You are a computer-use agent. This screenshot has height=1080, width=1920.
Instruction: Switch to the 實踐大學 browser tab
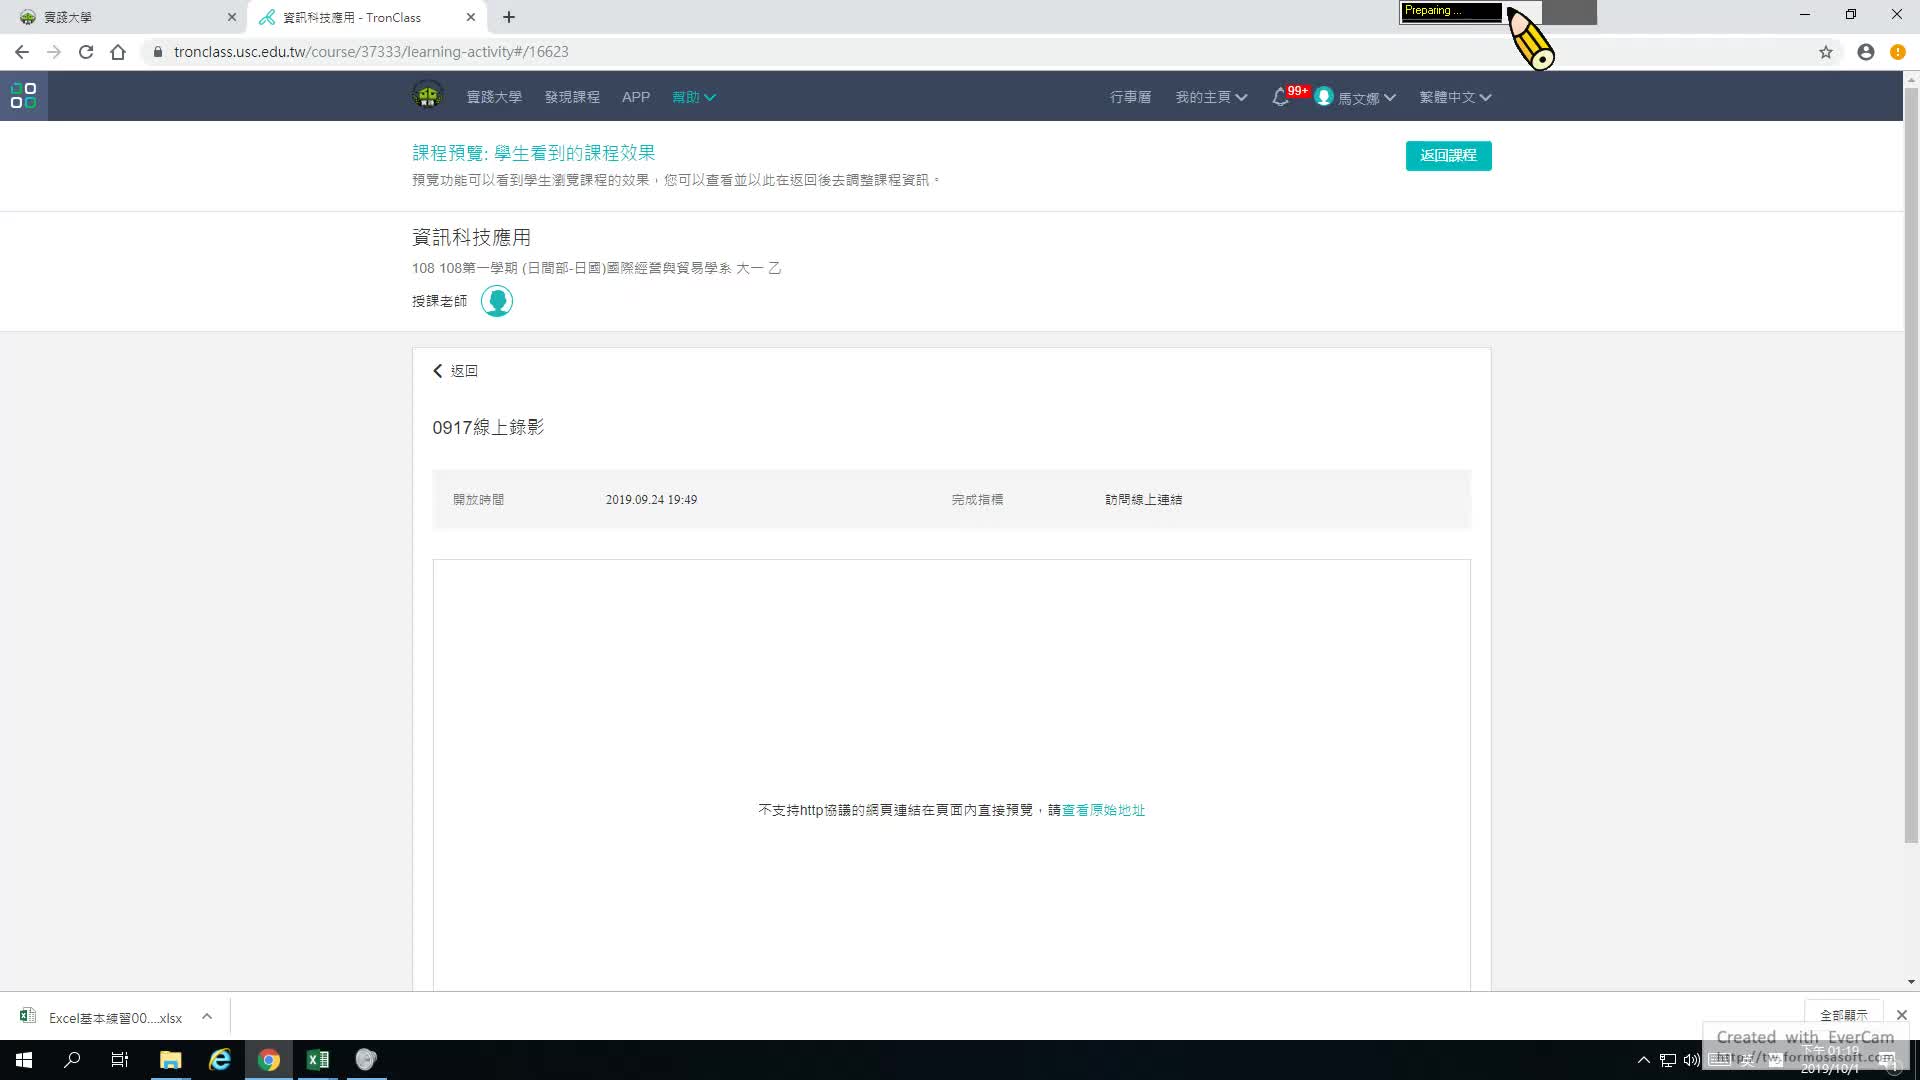(x=125, y=17)
